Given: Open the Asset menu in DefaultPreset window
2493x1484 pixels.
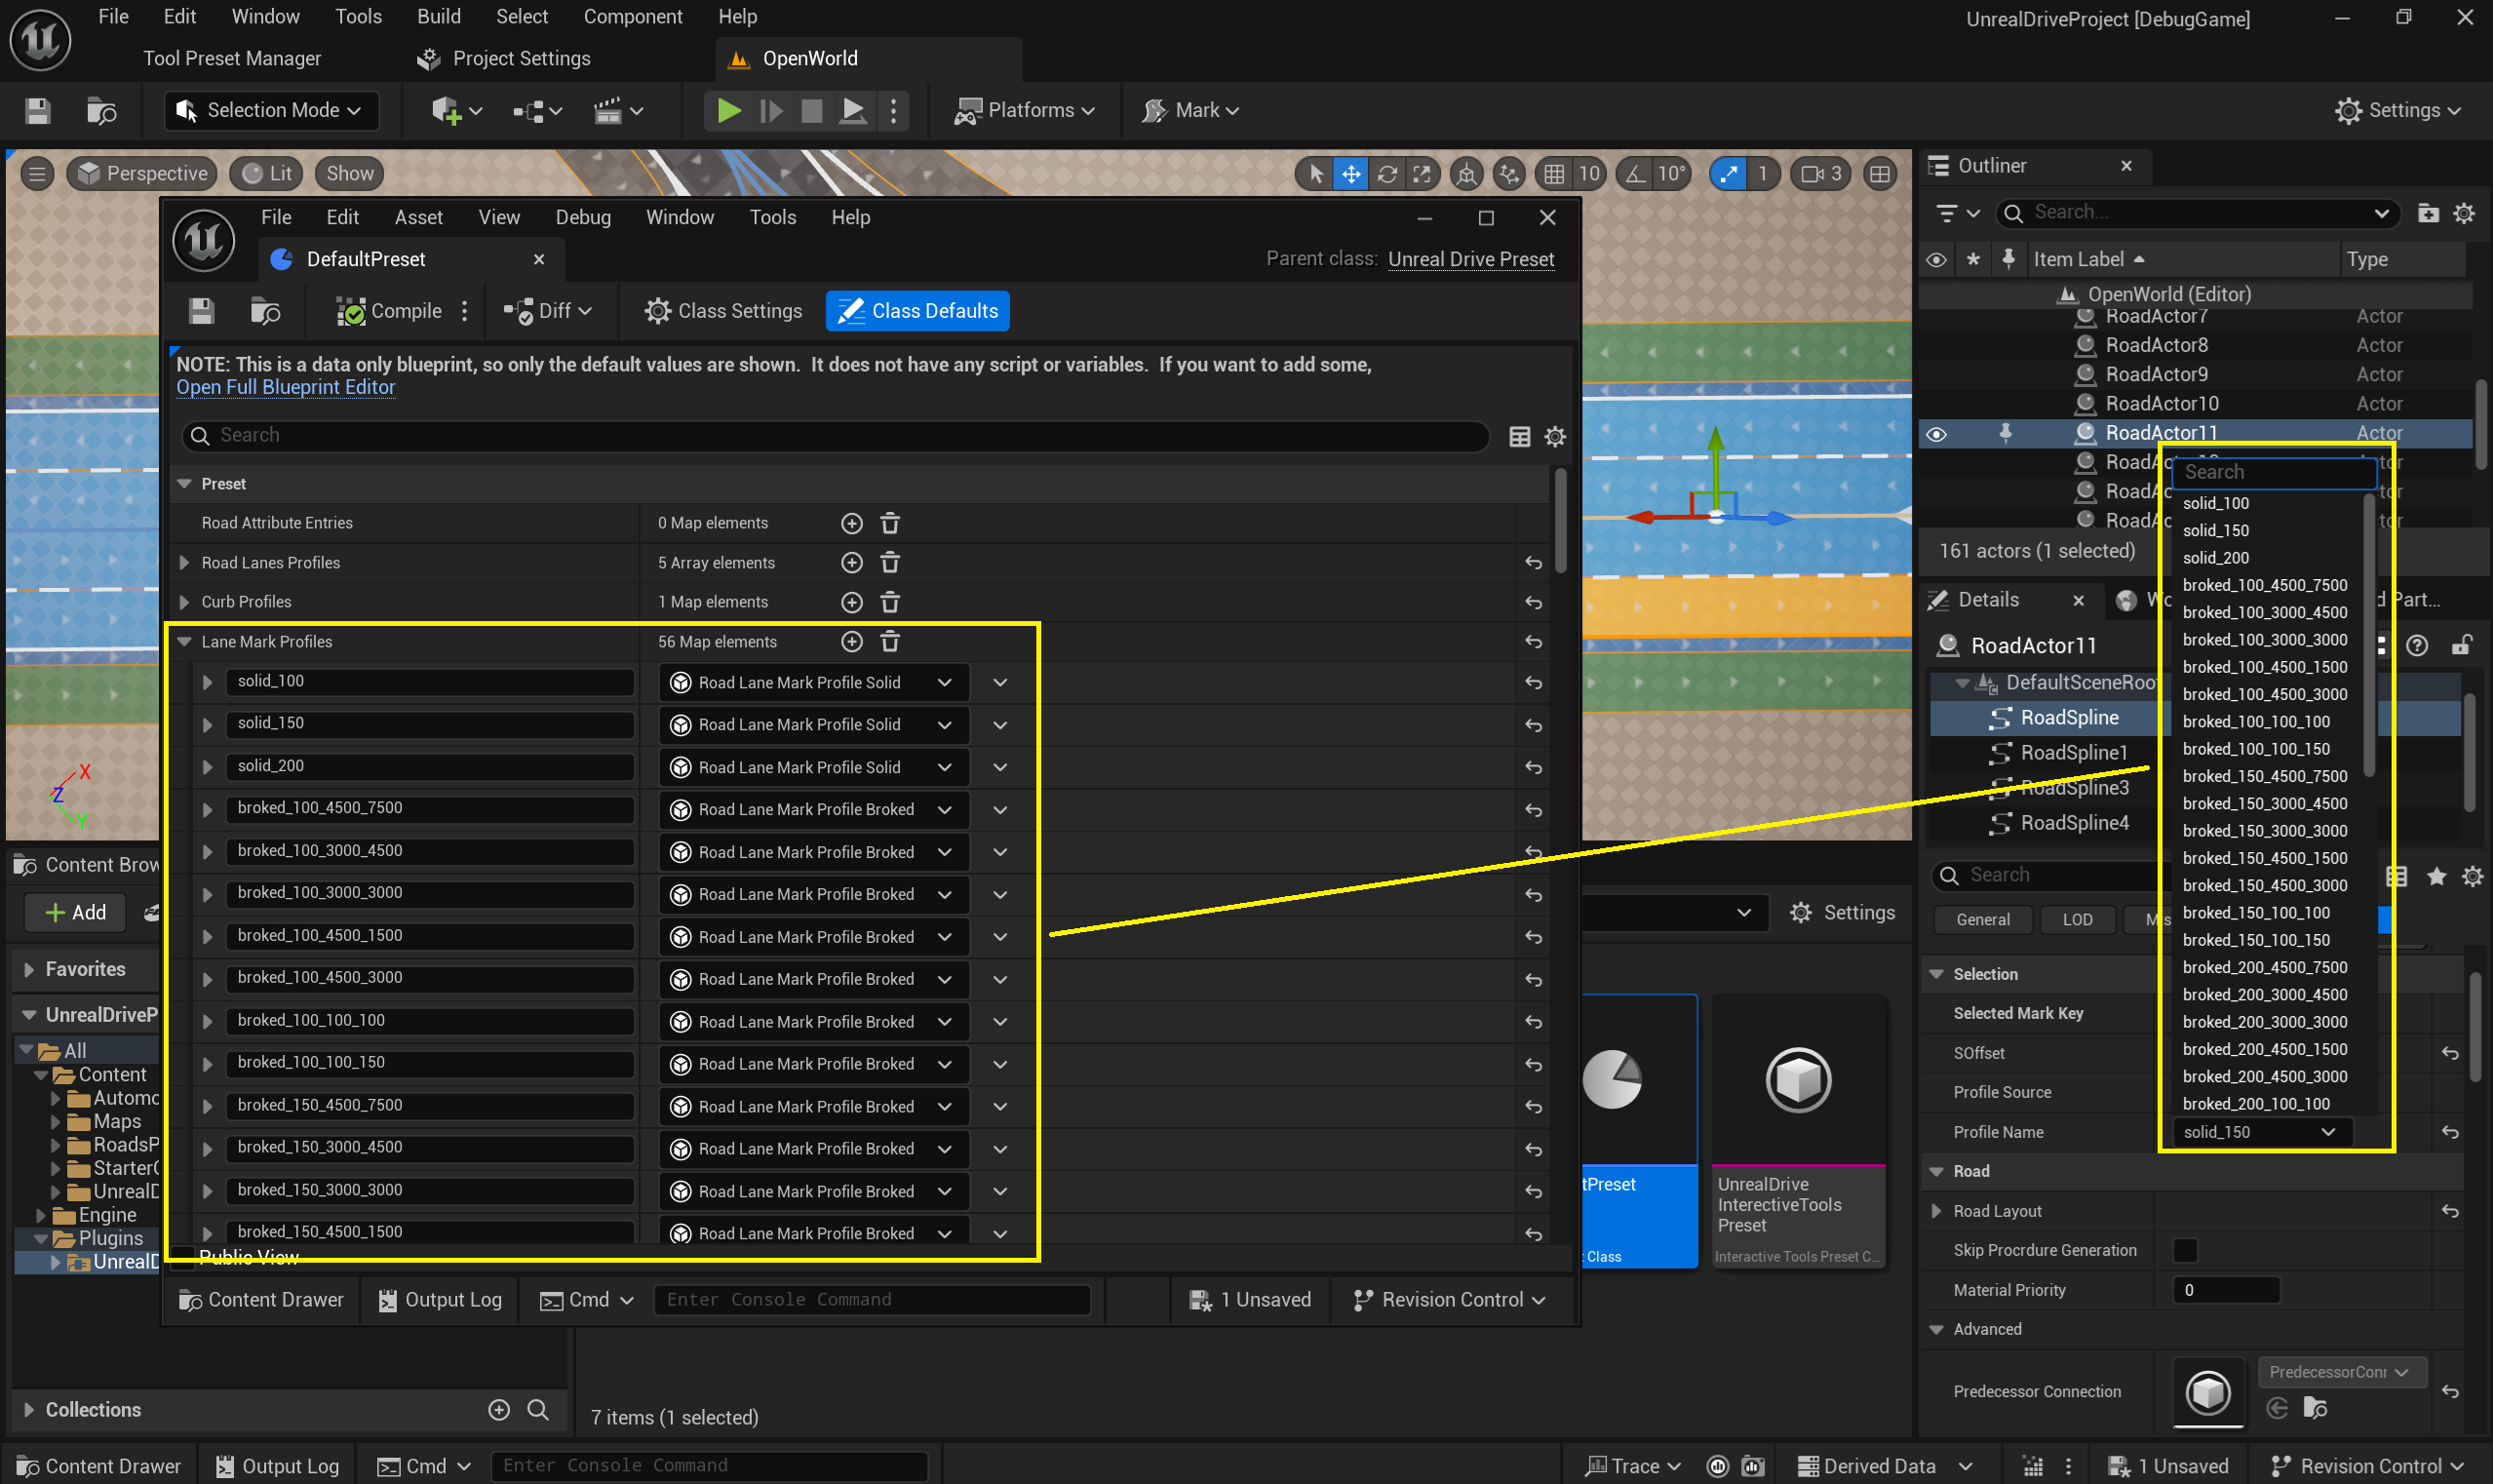Looking at the screenshot, I should [x=418, y=217].
